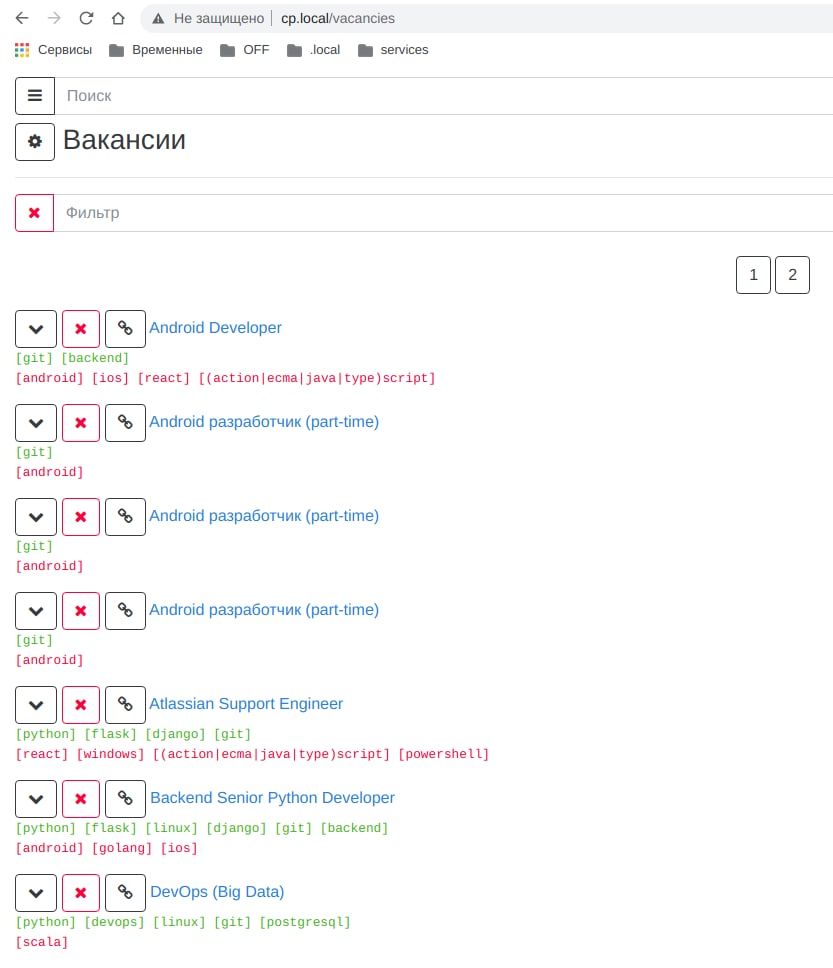Click [django] tag under Atlassian Support Engineer
The image size is (833, 968).
click(x=175, y=734)
